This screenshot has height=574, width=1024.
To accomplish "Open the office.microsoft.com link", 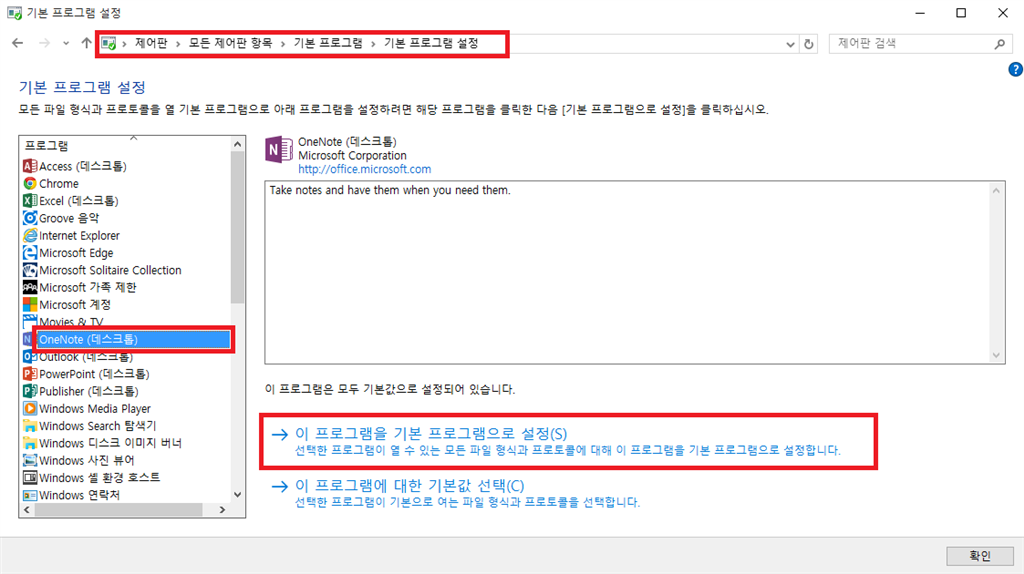I will 364,169.
